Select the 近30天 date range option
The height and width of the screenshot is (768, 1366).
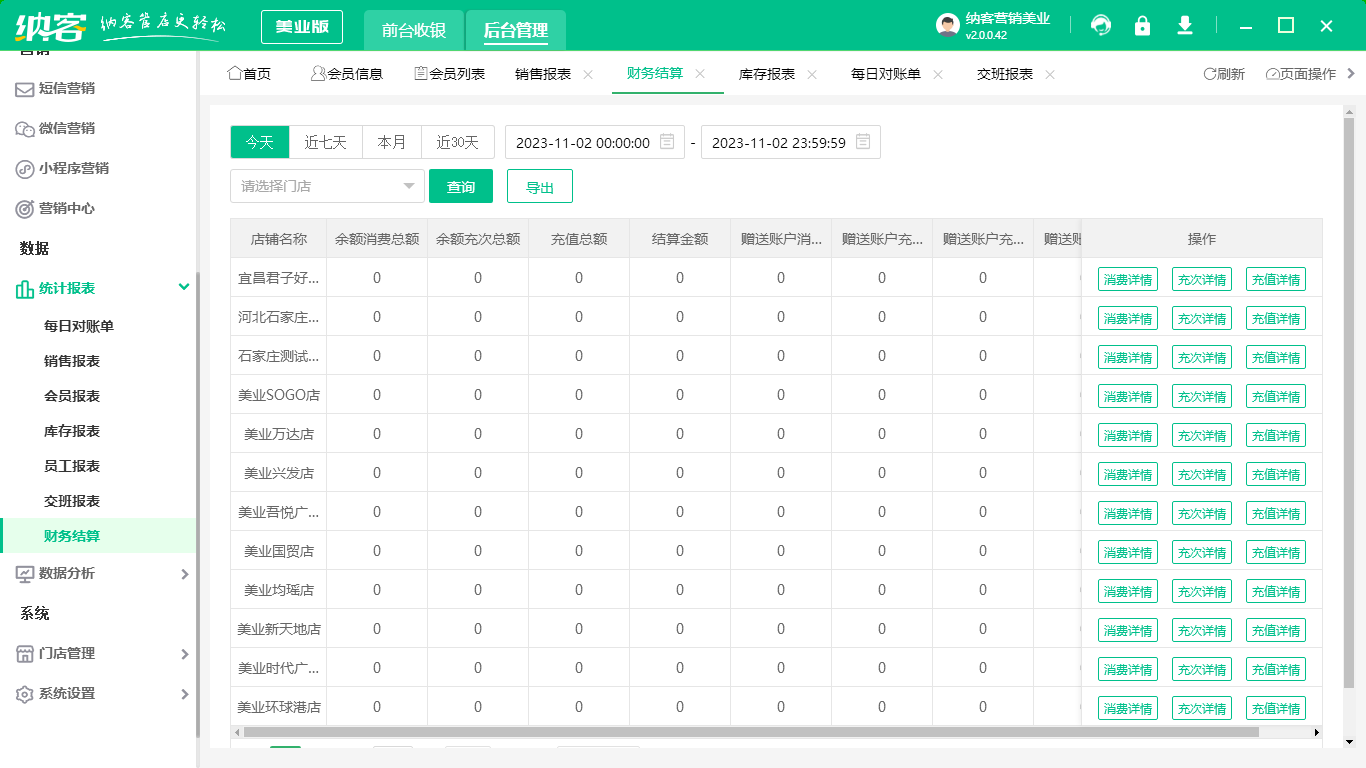(x=457, y=142)
